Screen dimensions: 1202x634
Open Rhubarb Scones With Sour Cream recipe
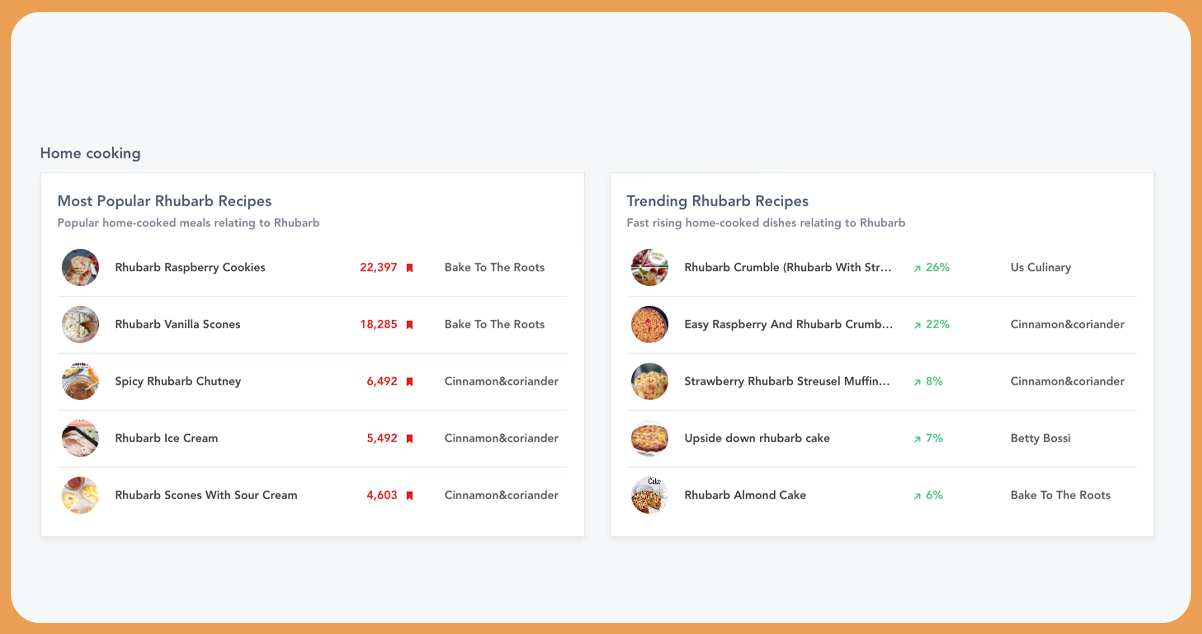click(x=206, y=495)
